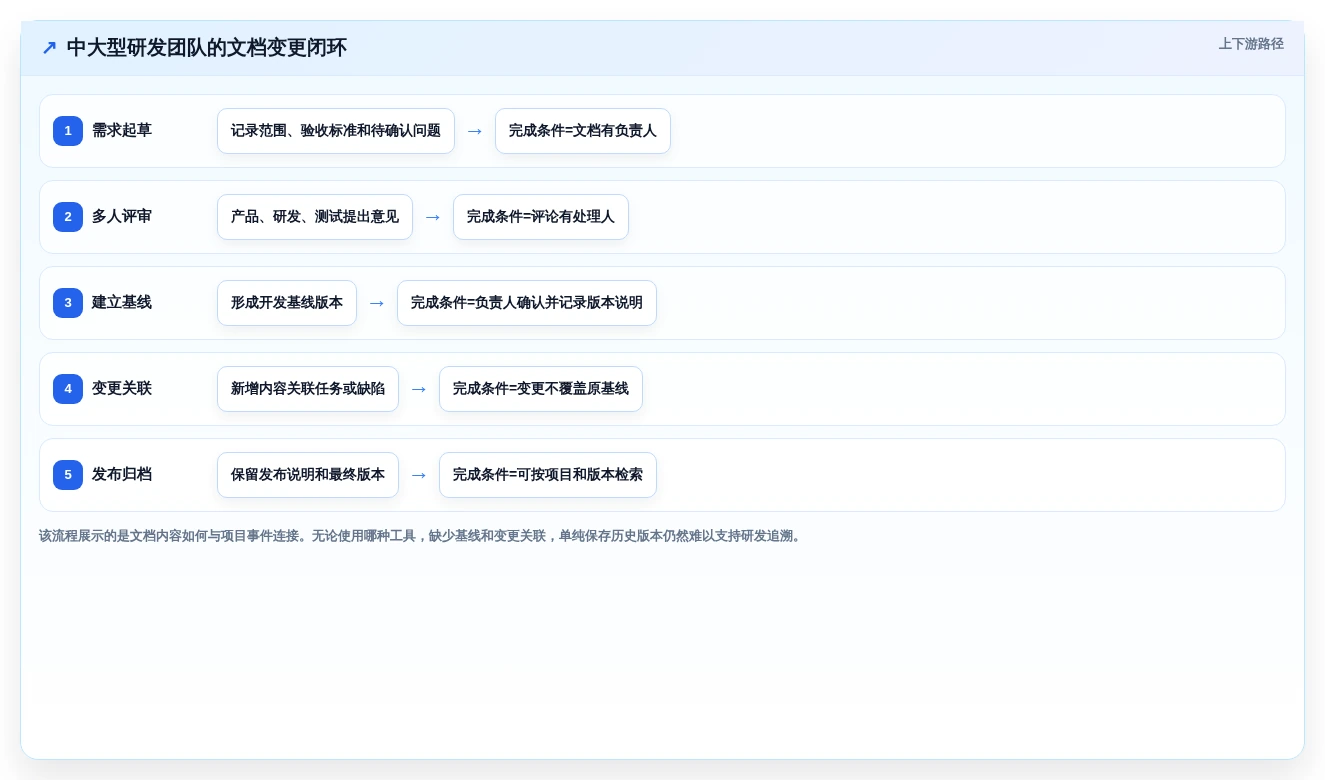Click the 变更关联 step label
Viewport: 1325px width, 780px height.
coord(122,389)
